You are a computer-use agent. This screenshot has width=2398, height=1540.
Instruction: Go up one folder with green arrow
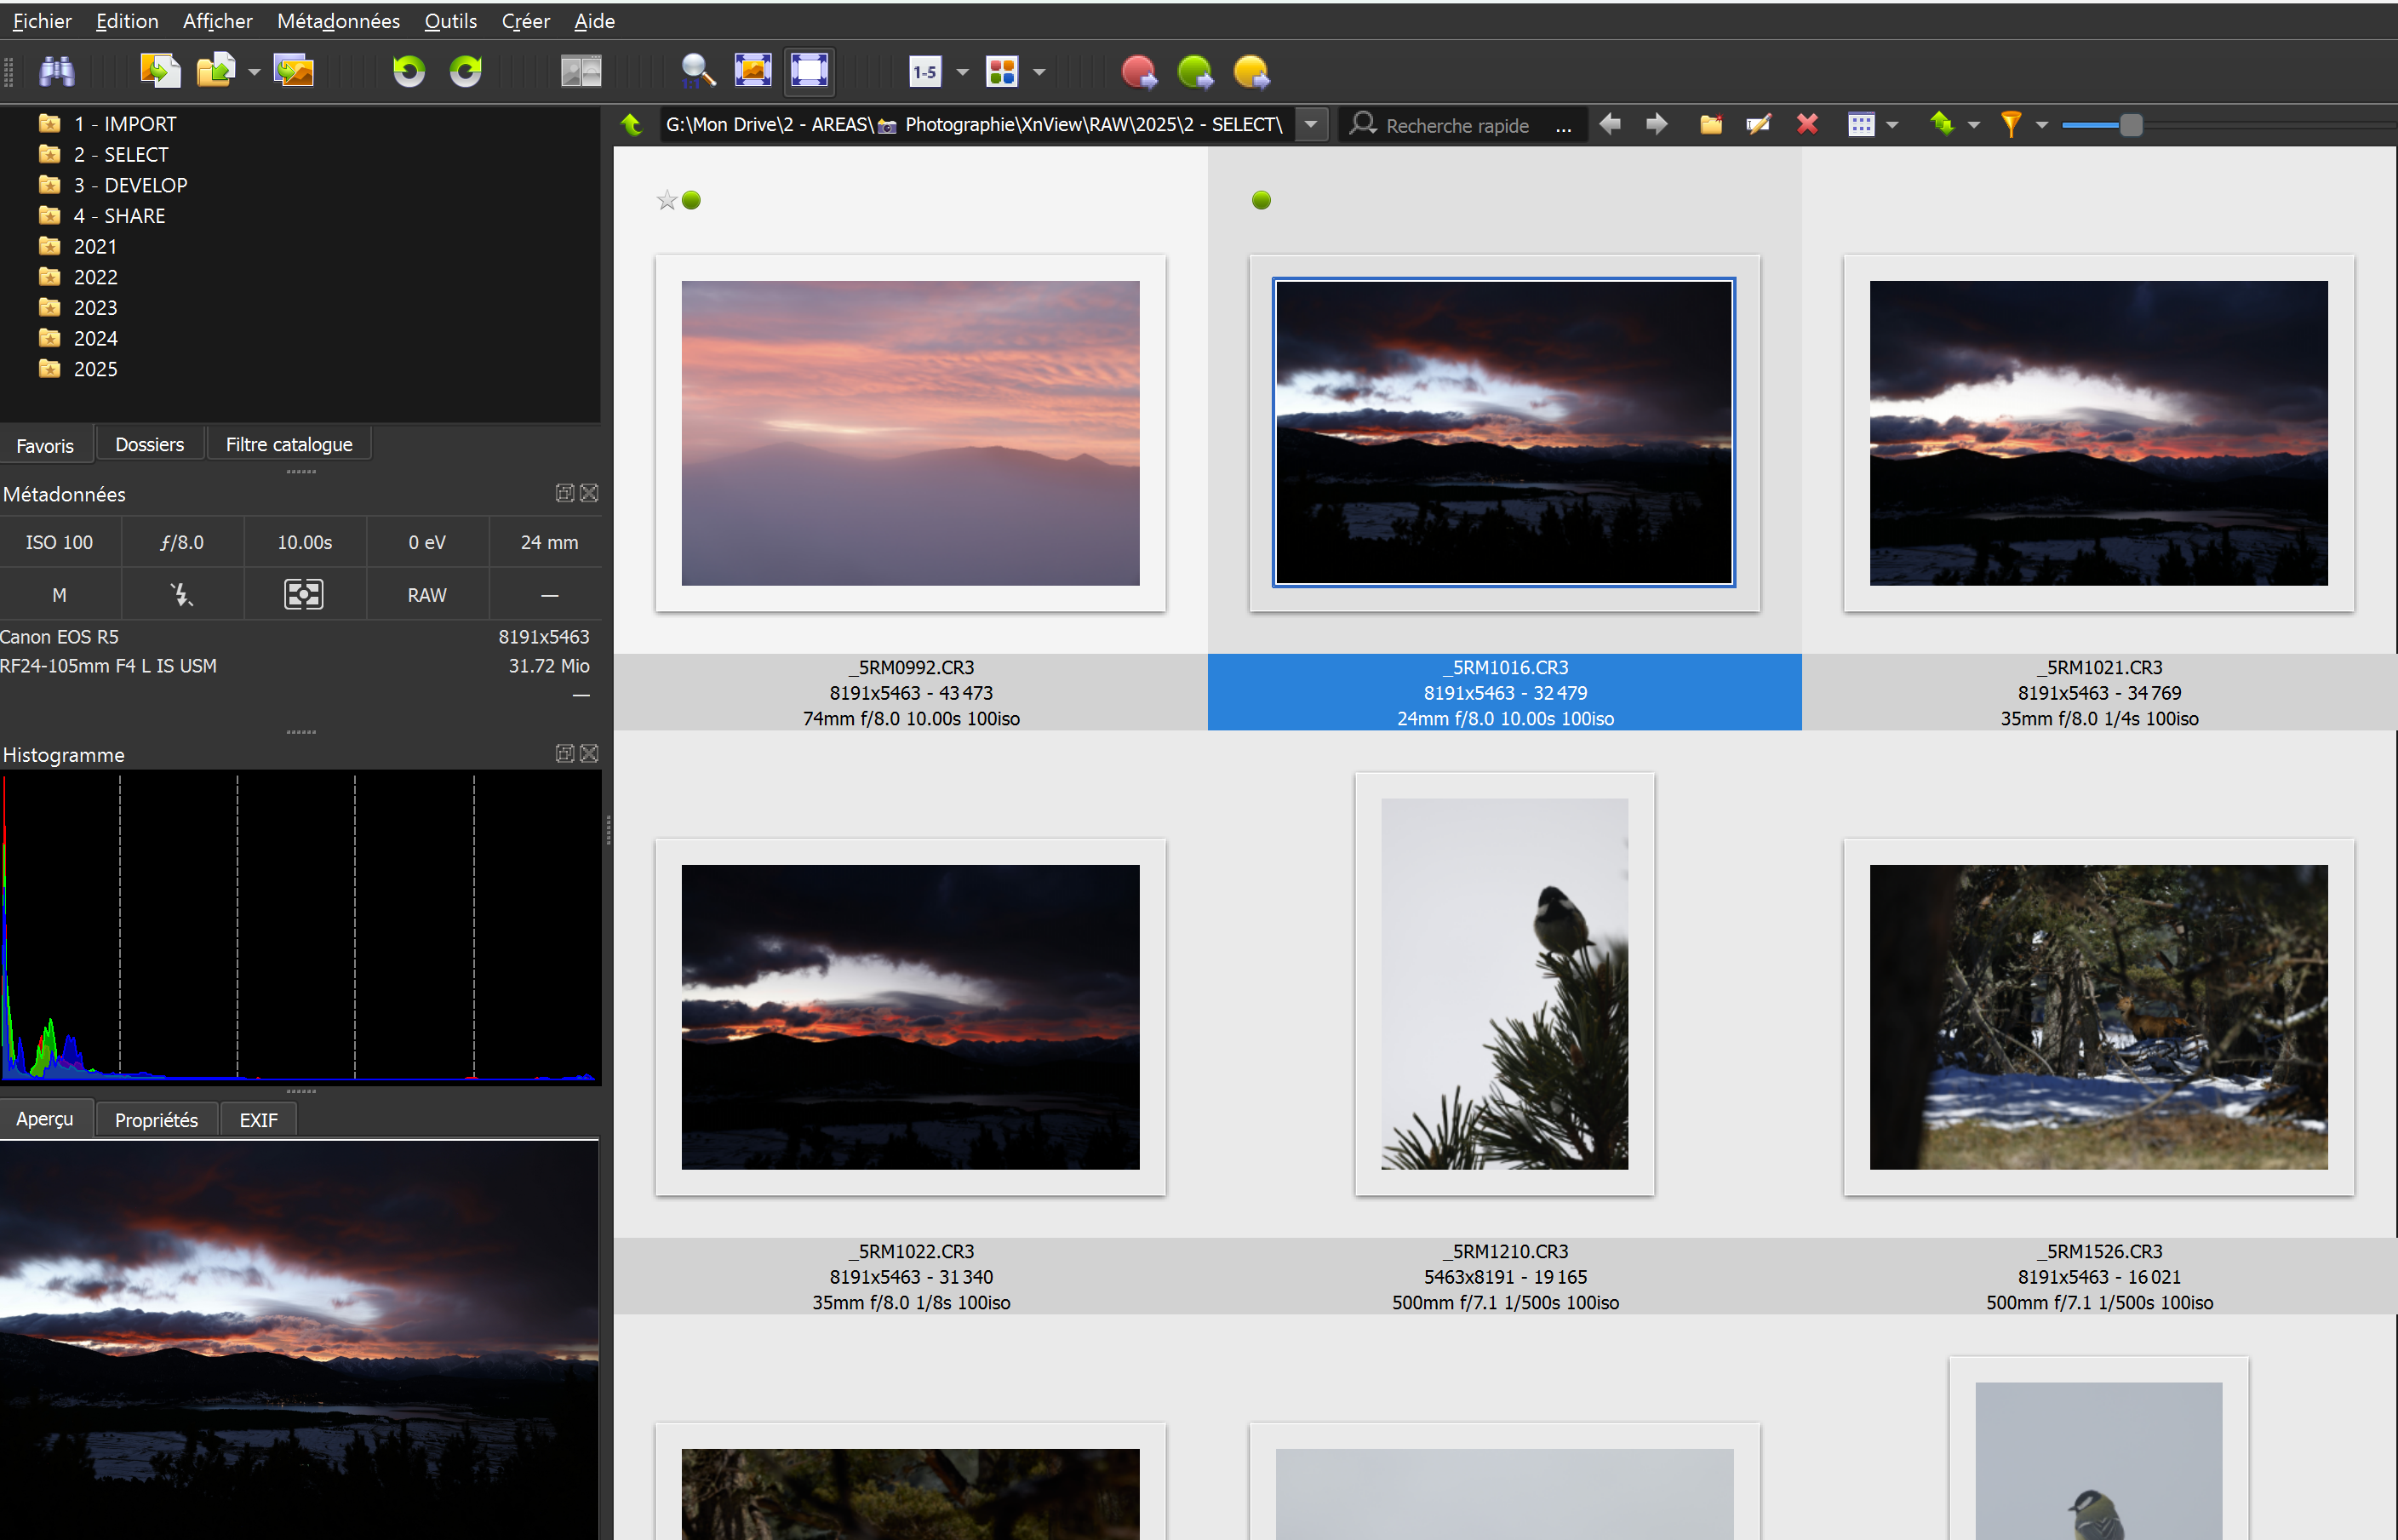coord(631,125)
